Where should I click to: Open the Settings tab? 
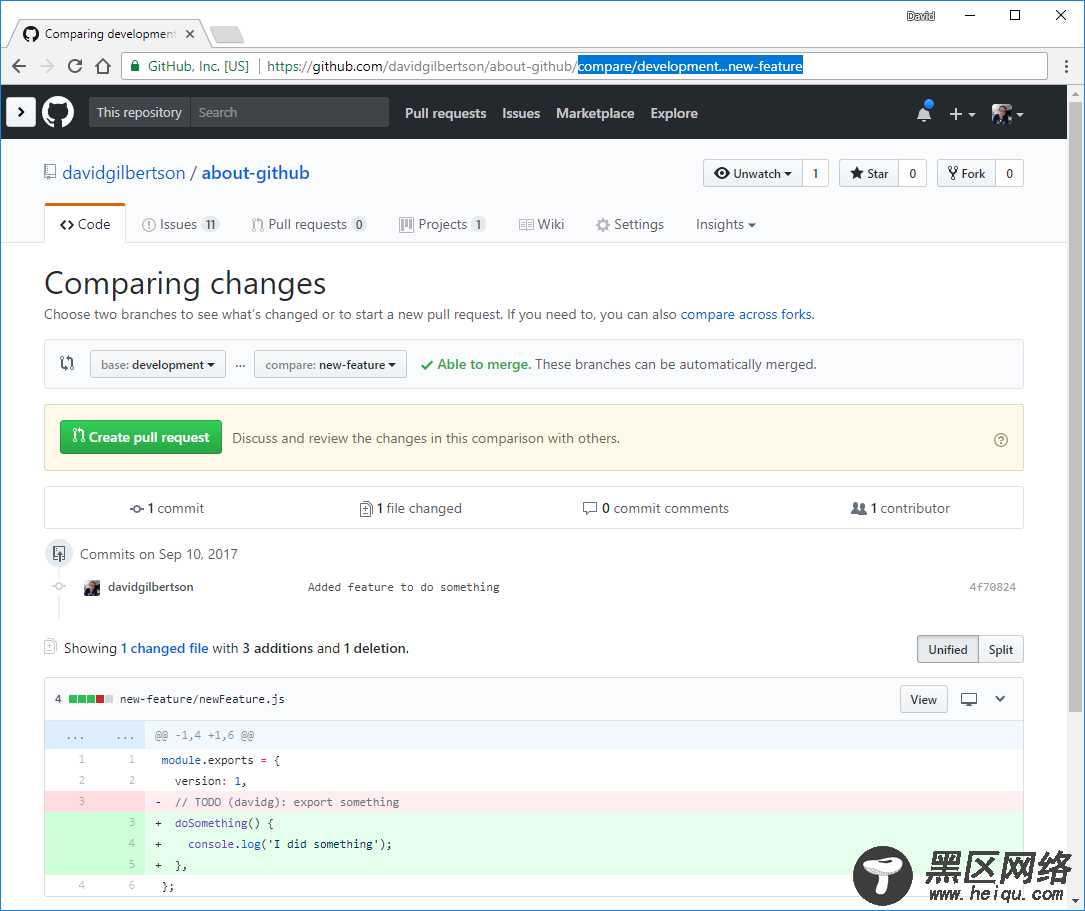pyautogui.click(x=630, y=224)
